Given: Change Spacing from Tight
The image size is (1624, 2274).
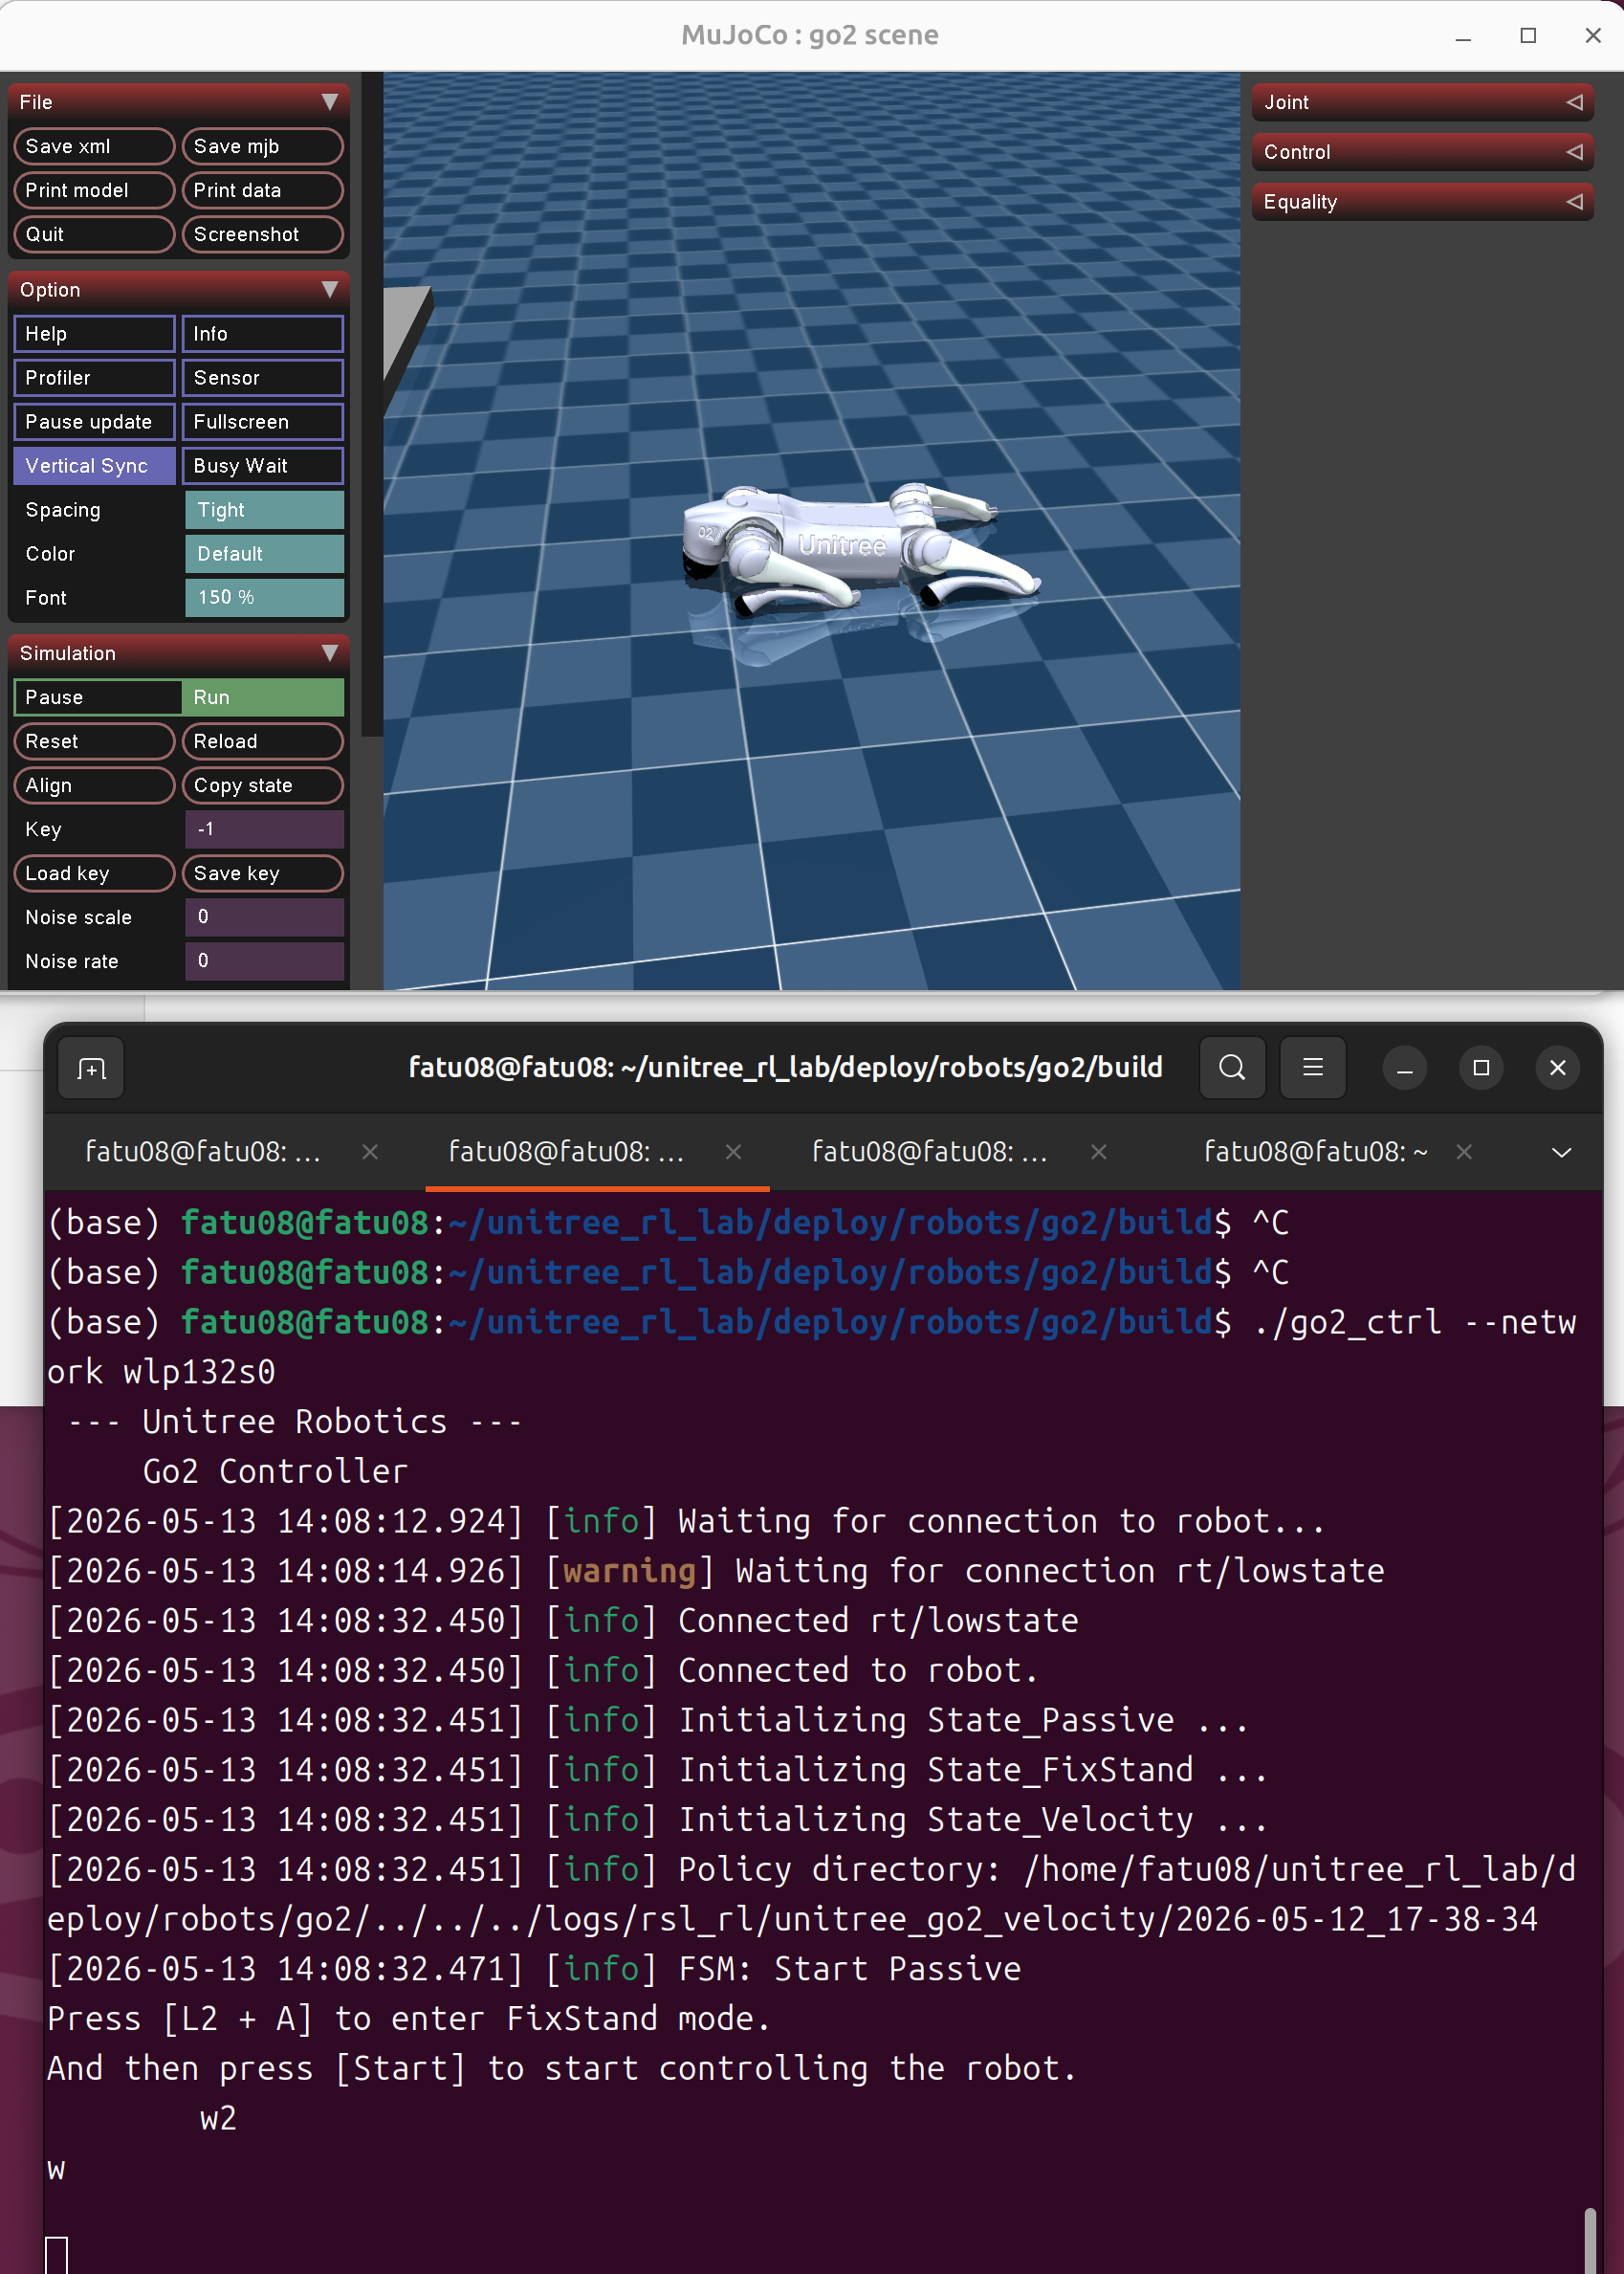Looking at the screenshot, I should point(264,510).
